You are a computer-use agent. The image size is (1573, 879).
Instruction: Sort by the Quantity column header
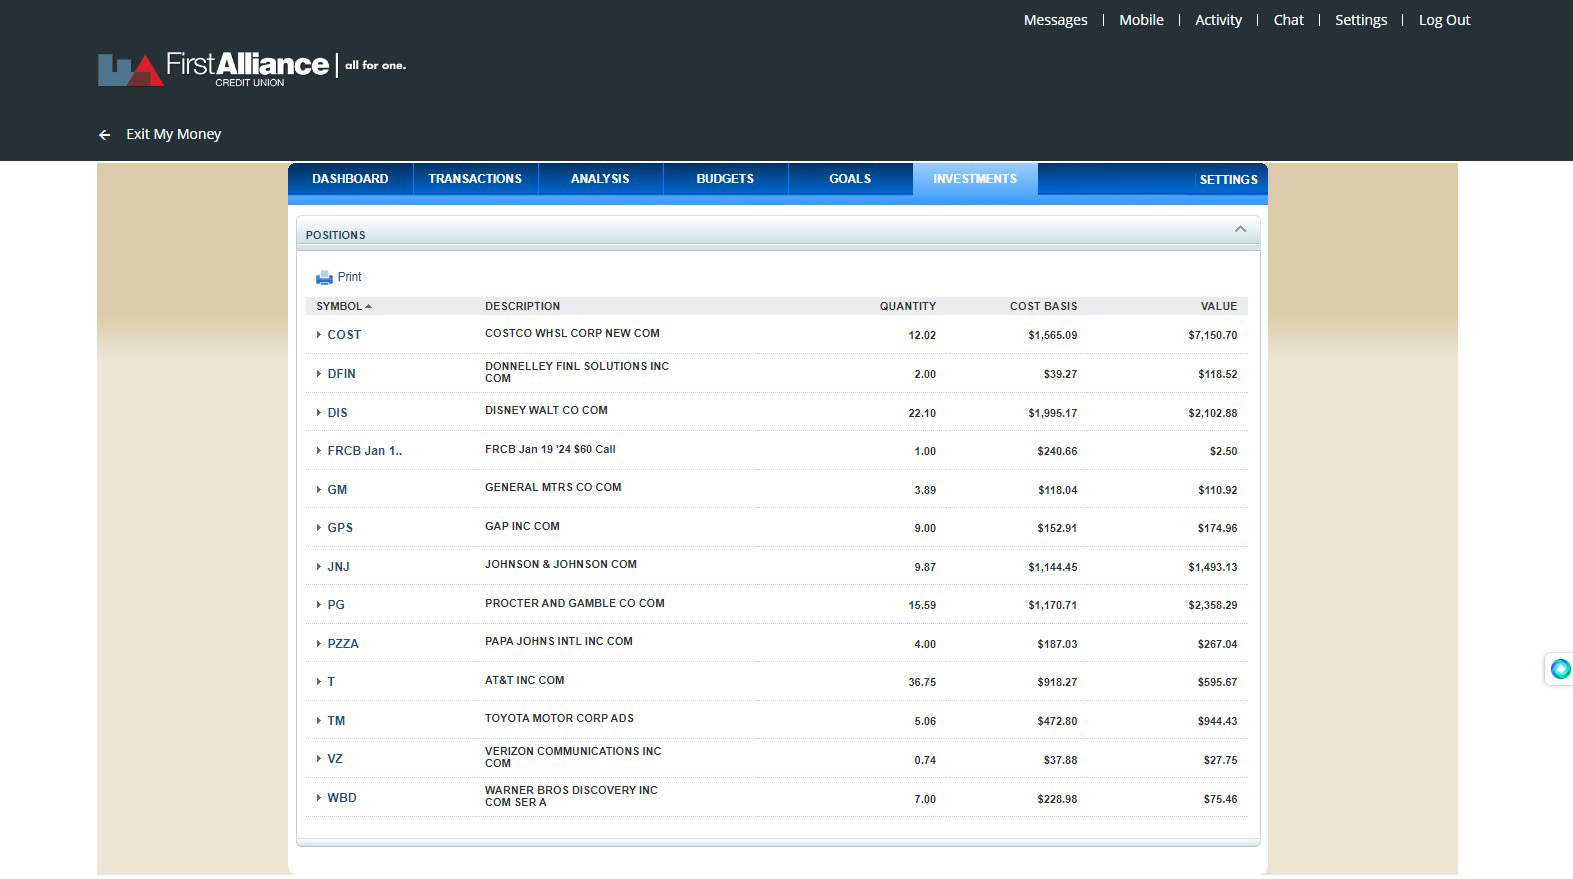(x=907, y=306)
